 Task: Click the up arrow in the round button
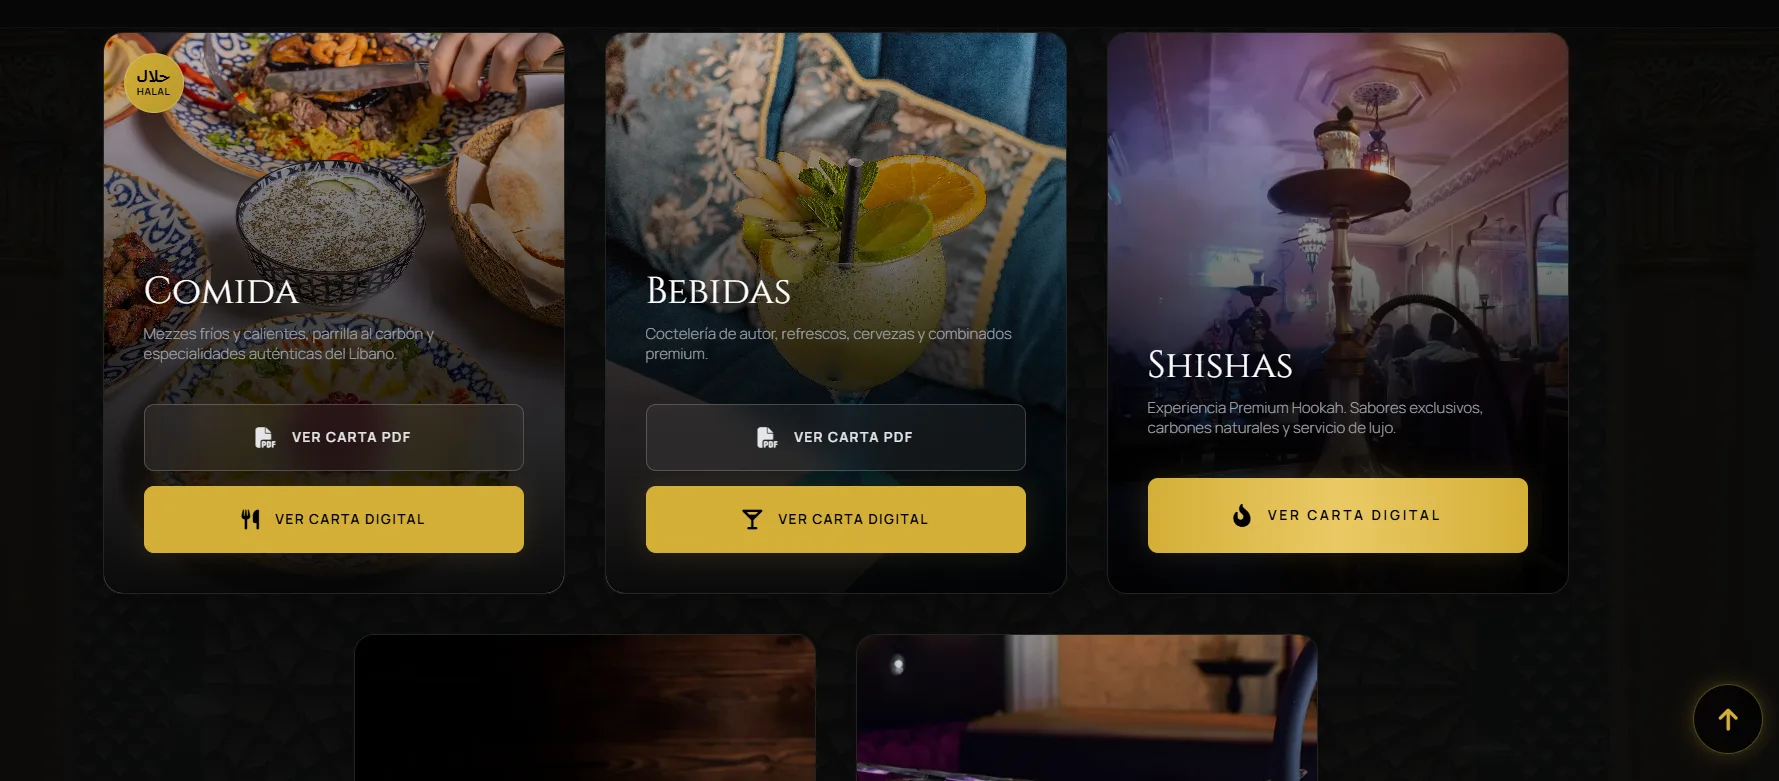1728,719
